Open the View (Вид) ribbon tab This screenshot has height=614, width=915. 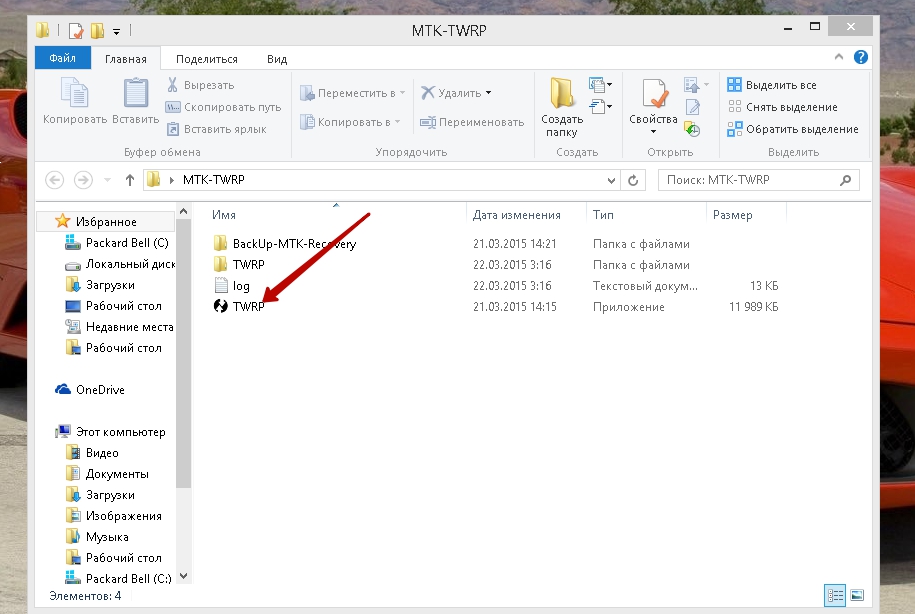[277, 59]
